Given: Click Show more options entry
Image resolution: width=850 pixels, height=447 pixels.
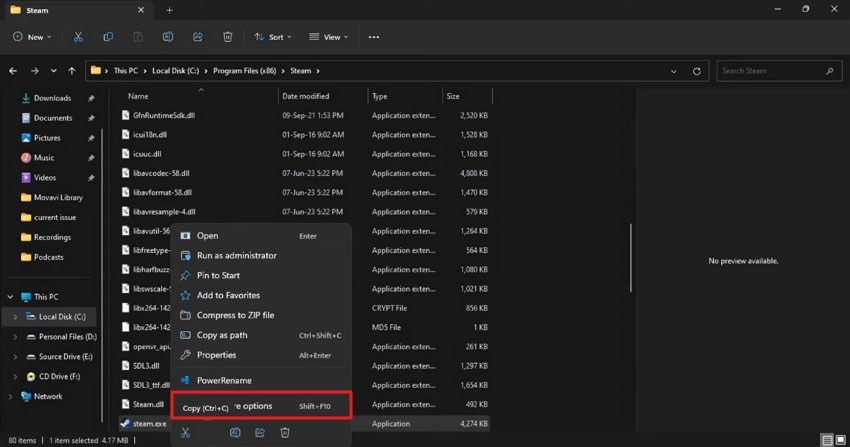Looking at the screenshot, I should [261, 406].
